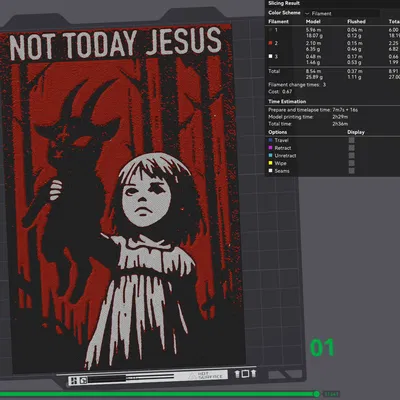Click the 6.35 g model weight value
Viewport: 400px width, 400px height.
click(313, 49)
